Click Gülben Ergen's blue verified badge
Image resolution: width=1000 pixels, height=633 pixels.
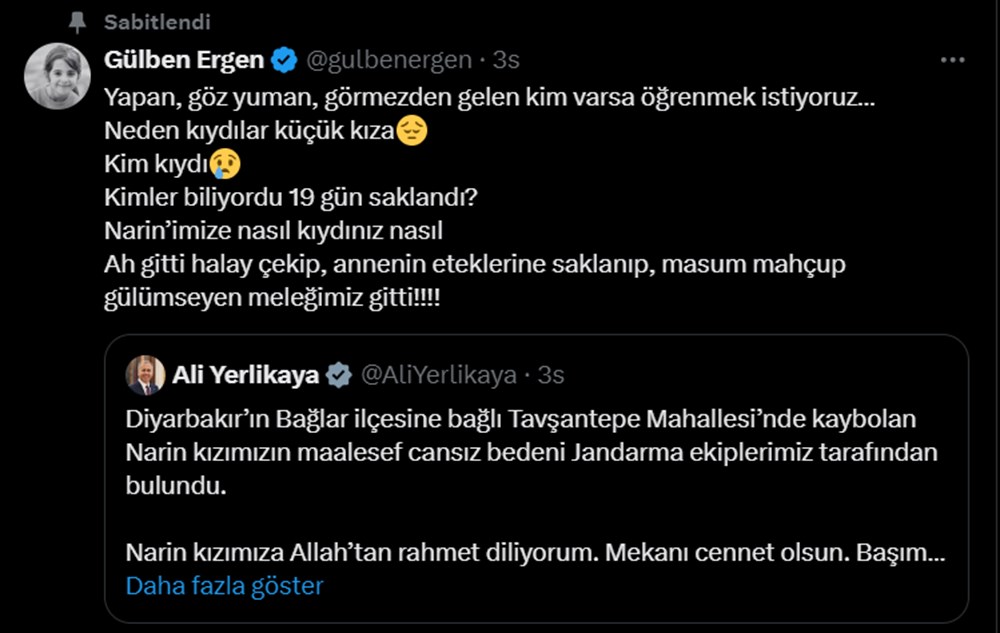tap(283, 59)
